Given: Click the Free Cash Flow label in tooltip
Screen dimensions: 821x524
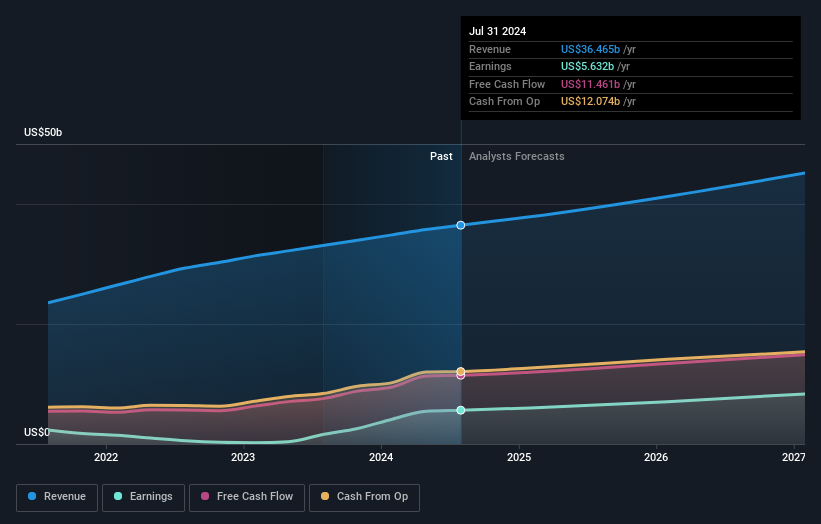Looking at the screenshot, I should click(507, 84).
